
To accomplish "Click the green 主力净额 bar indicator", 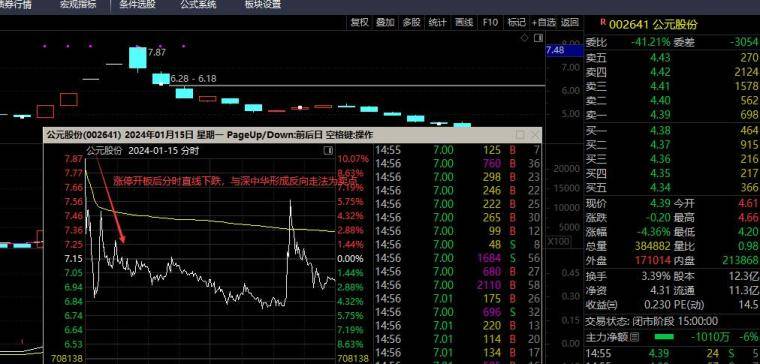I will pyautogui.click(x=664, y=336).
